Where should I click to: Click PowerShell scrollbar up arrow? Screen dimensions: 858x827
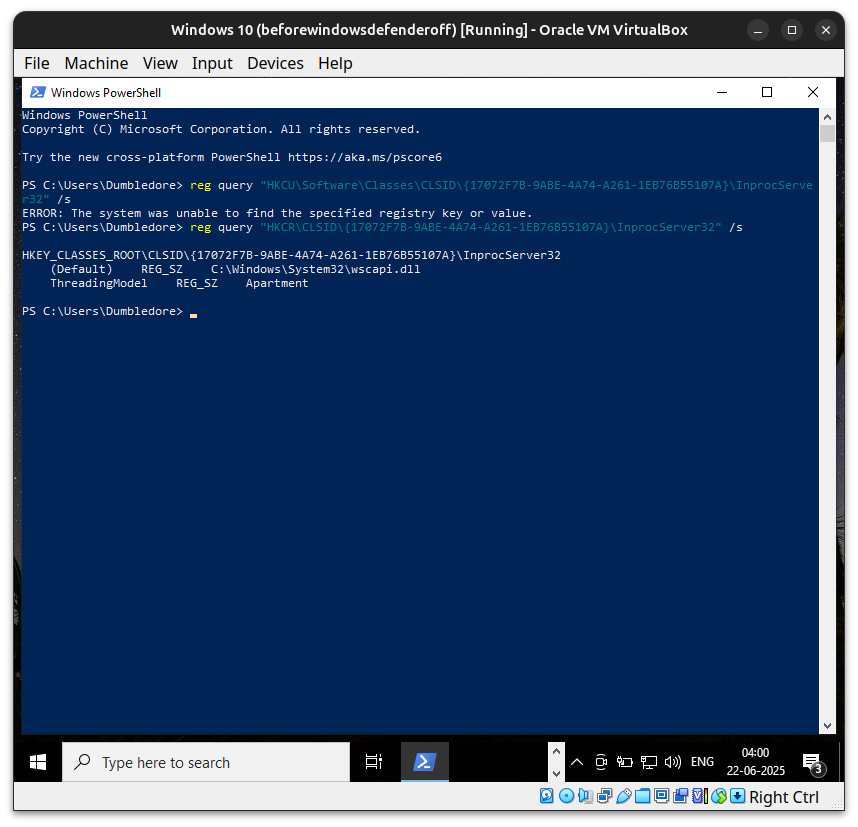(827, 117)
